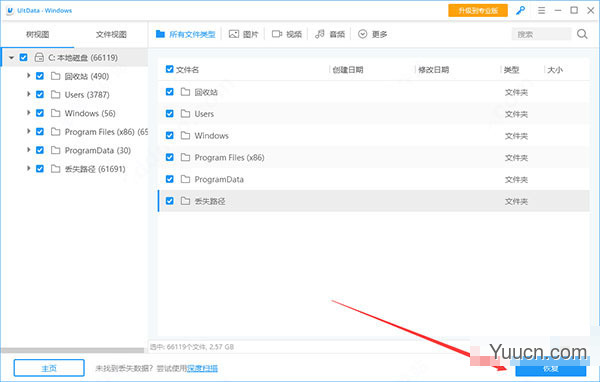600x382 pixels.
Task: Filter by 音频 file type
Action: (330, 34)
